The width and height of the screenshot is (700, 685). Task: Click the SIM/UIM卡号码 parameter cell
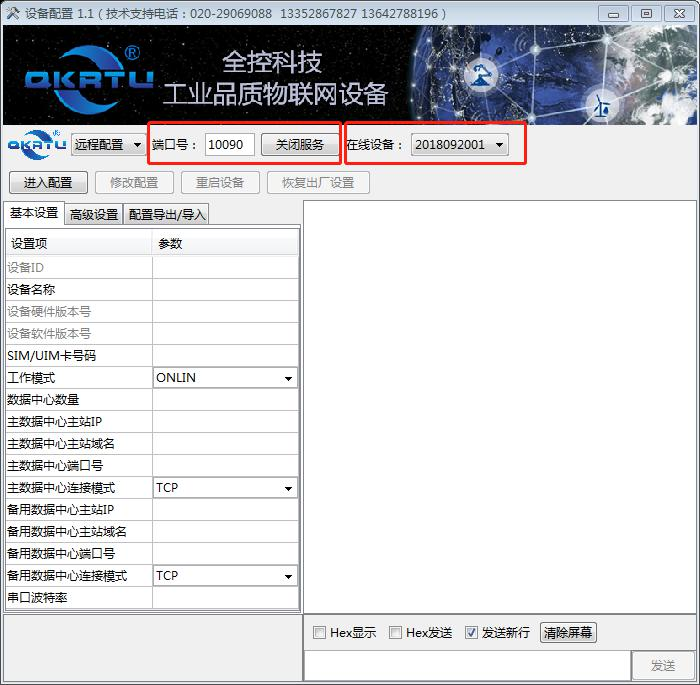point(225,356)
